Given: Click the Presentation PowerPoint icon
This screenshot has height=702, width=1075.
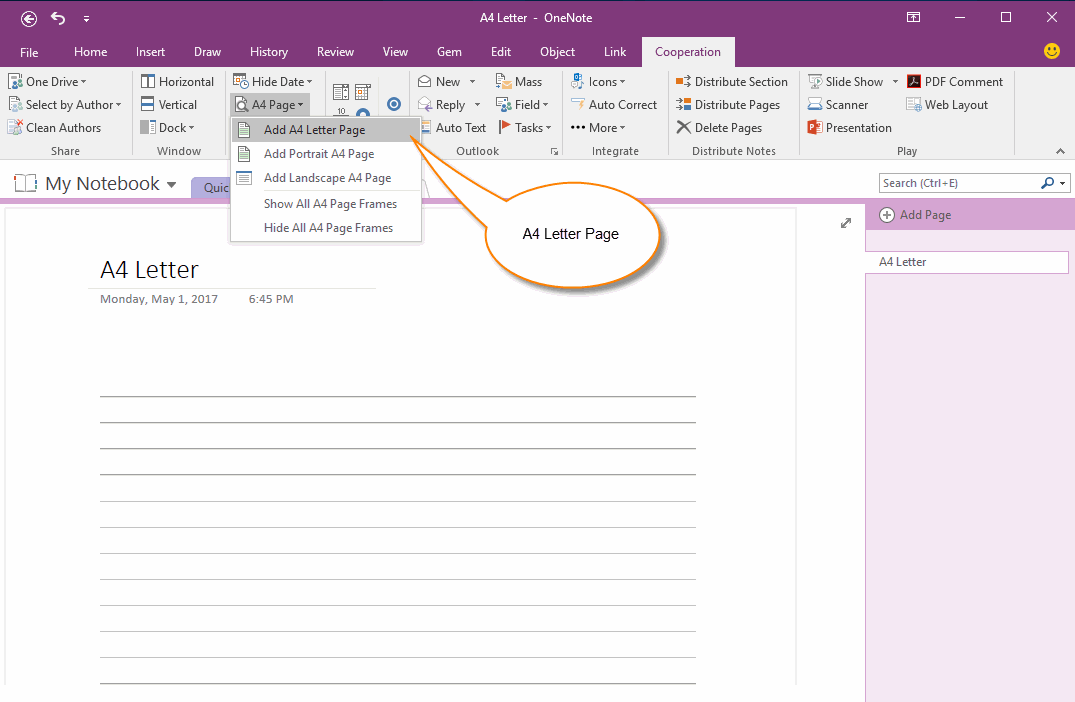Looking at the screenshot, I should click(814, 128).
